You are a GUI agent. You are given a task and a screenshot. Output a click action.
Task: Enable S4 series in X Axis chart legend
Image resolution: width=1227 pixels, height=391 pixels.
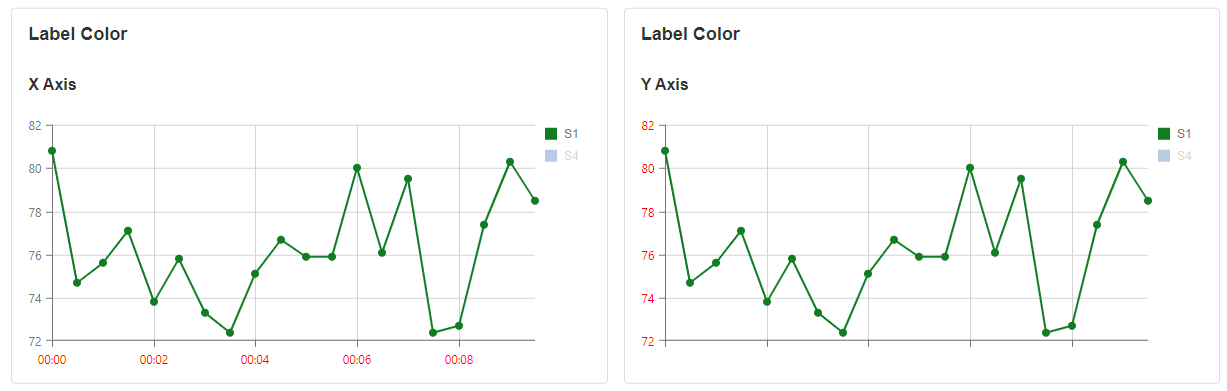pyautogui.click(x=562, y=156)
